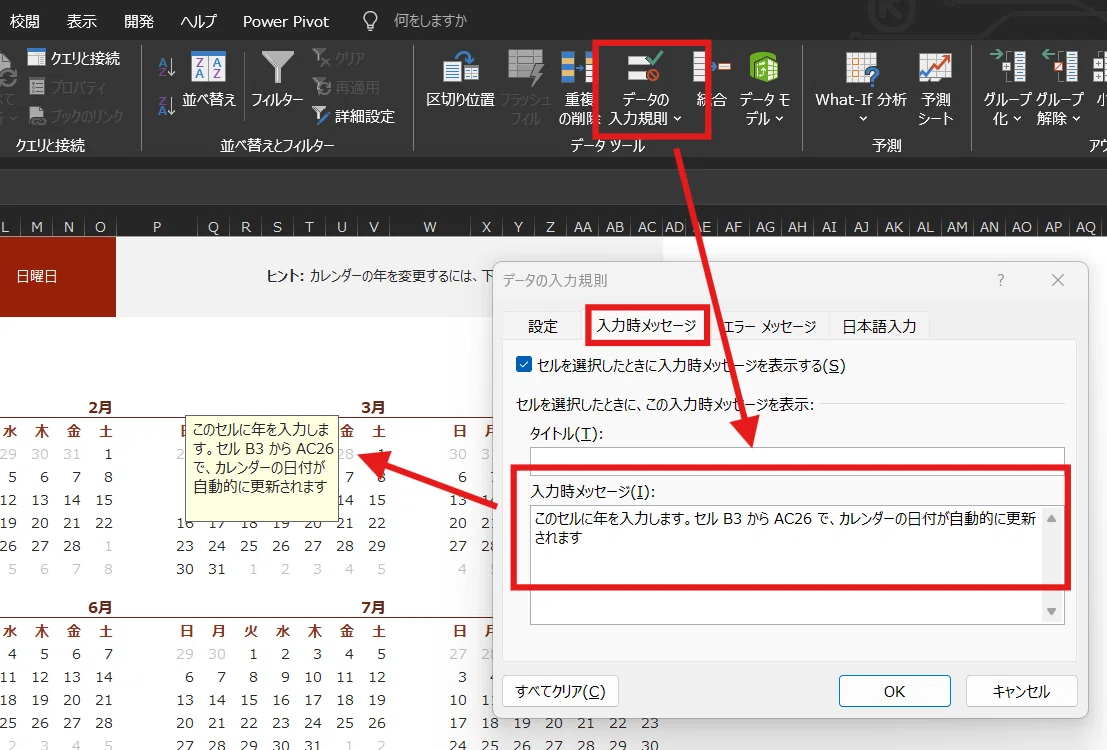Click the キャンセル button
Image resolution: width=1107 pixels, height=750 pixels.
coord(1021,691)
